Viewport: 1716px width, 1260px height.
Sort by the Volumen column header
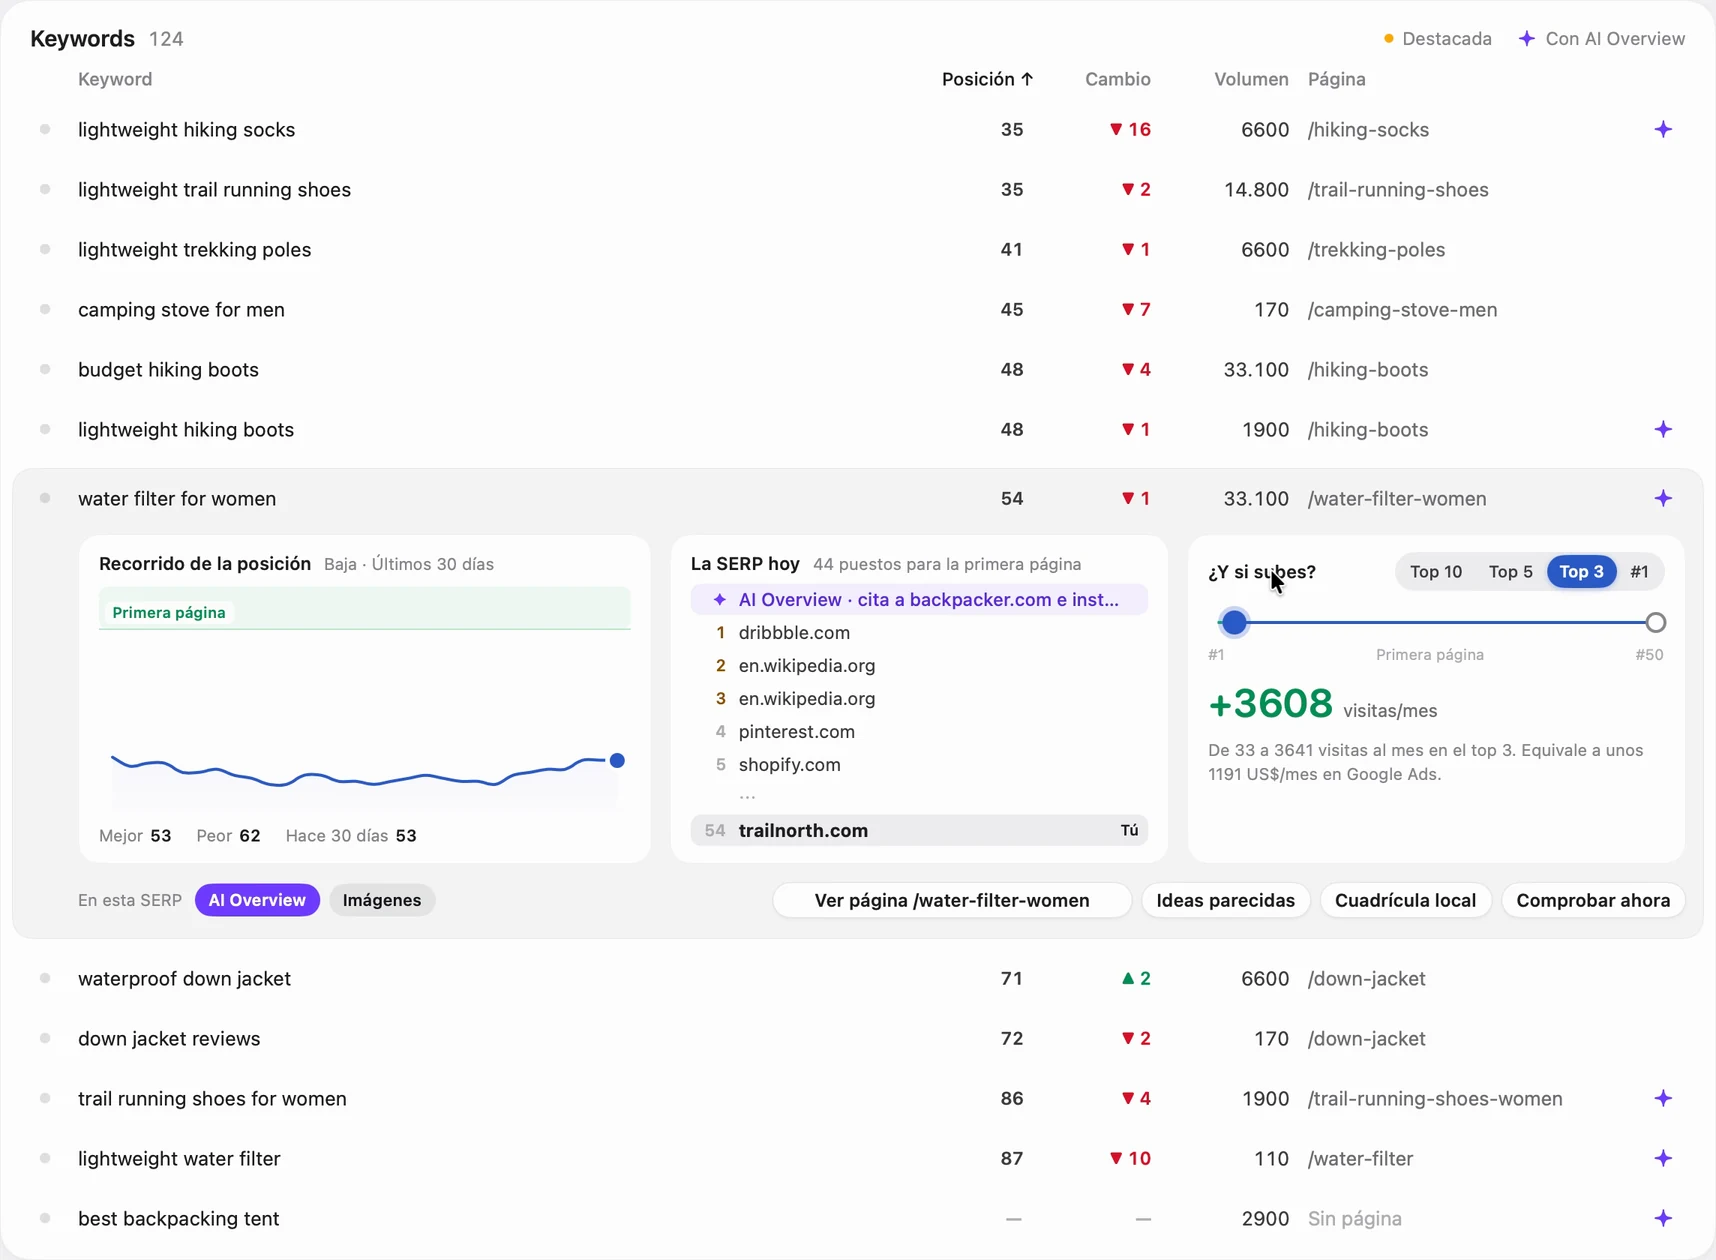point(1251,79)
